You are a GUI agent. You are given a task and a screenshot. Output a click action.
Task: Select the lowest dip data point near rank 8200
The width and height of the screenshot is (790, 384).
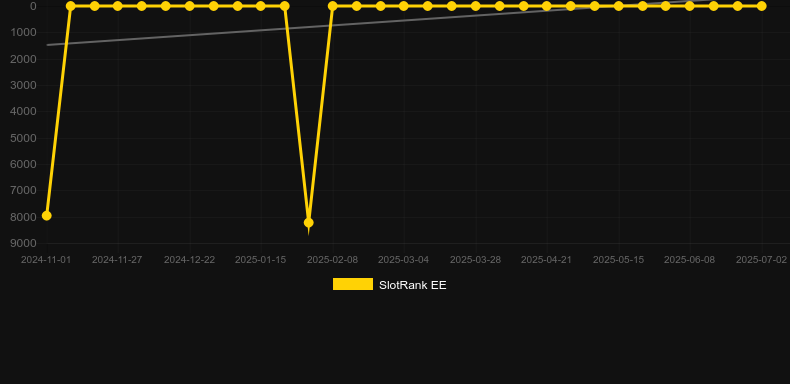308,223
